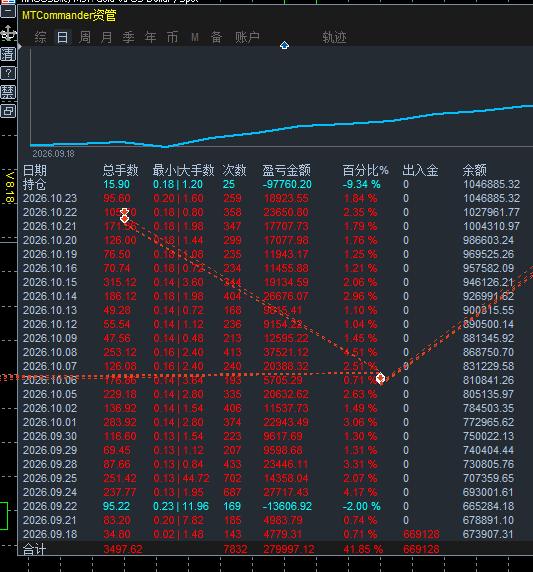The height and width of the screenshot is (572, 533).
Task: Click the overlapping windows restore icon
Action: pos(8,111)
